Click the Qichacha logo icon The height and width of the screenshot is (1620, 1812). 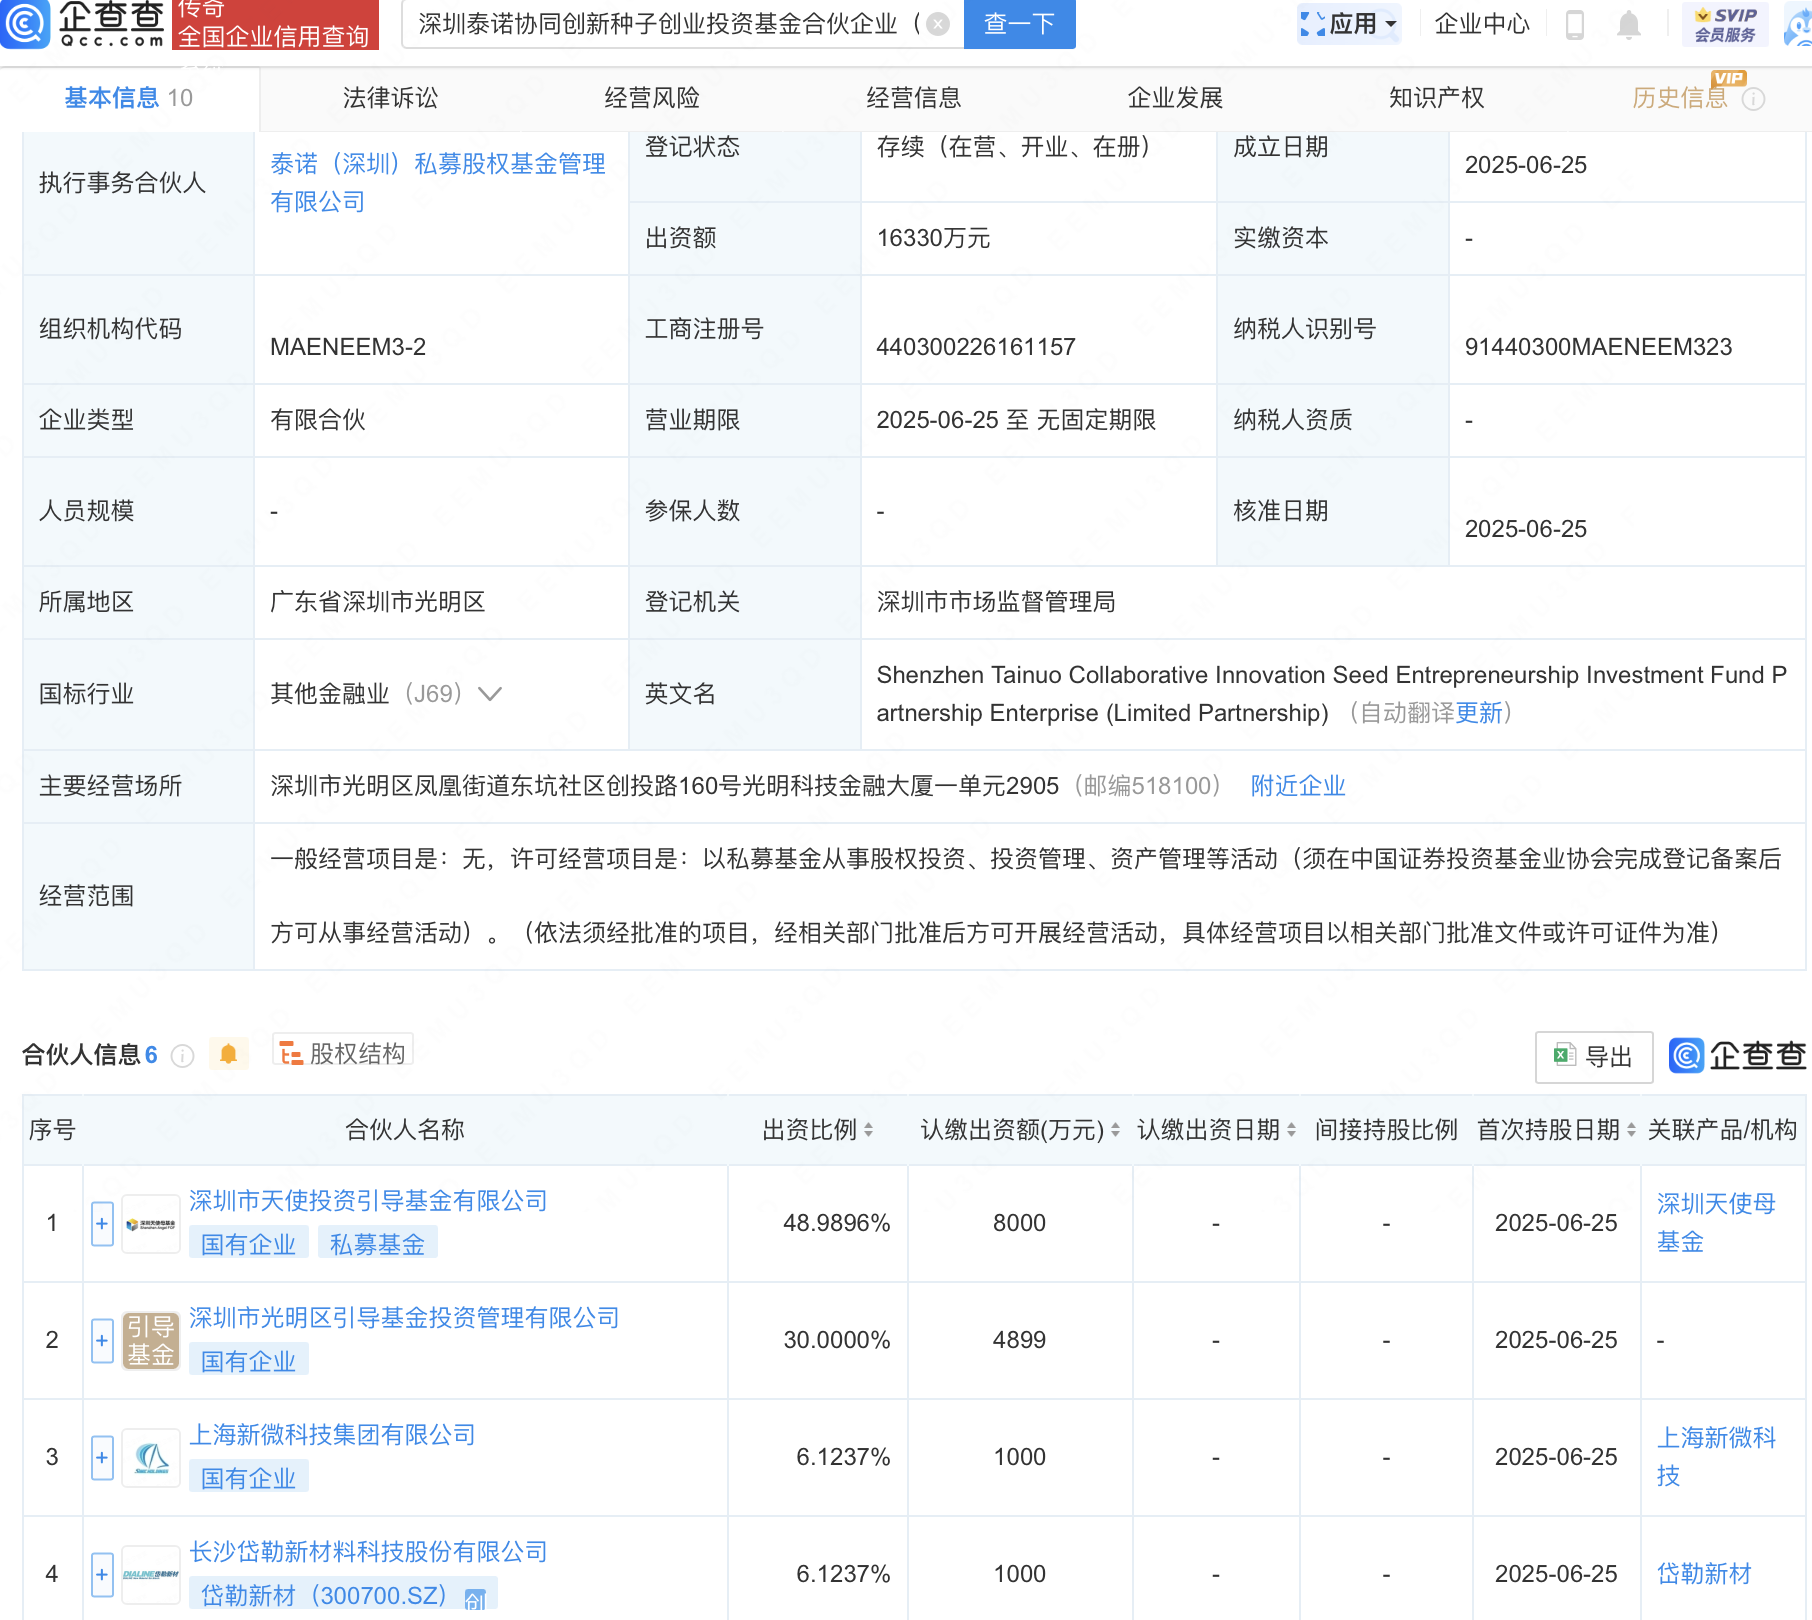coord(24,23)
